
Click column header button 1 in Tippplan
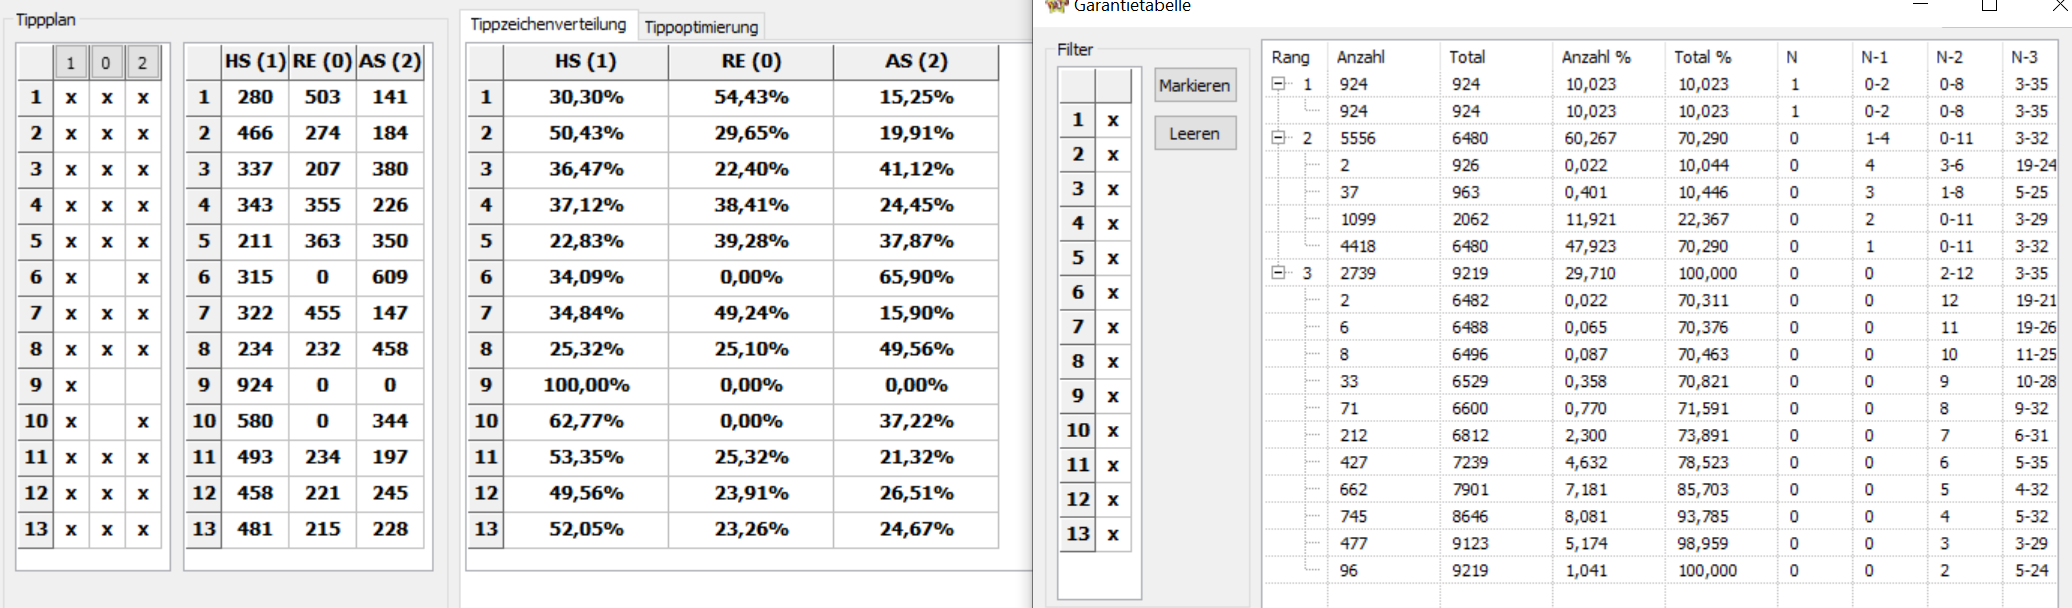[x=70, y=63]
